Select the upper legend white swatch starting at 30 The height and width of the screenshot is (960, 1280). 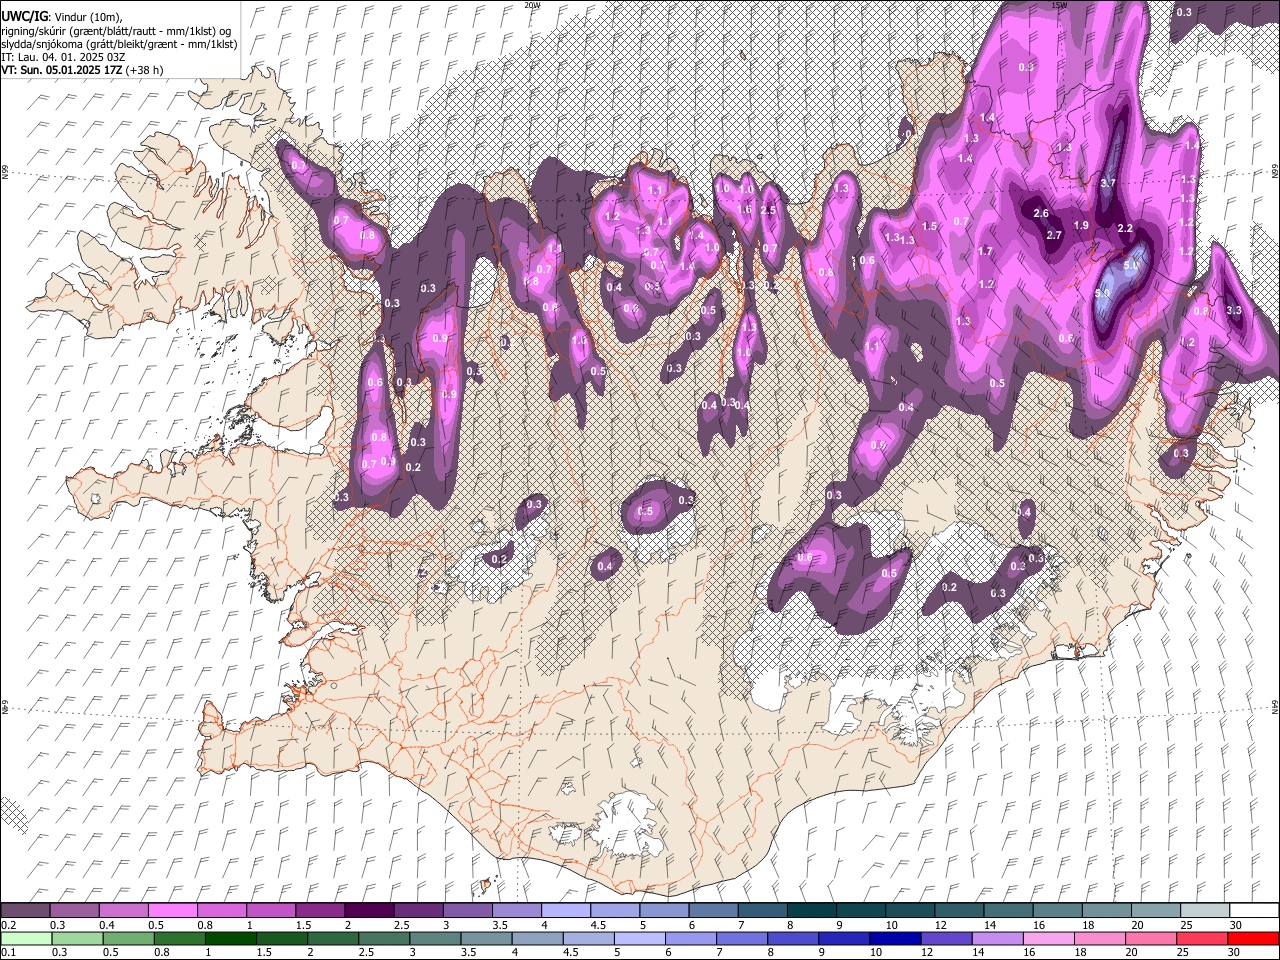1253,911
